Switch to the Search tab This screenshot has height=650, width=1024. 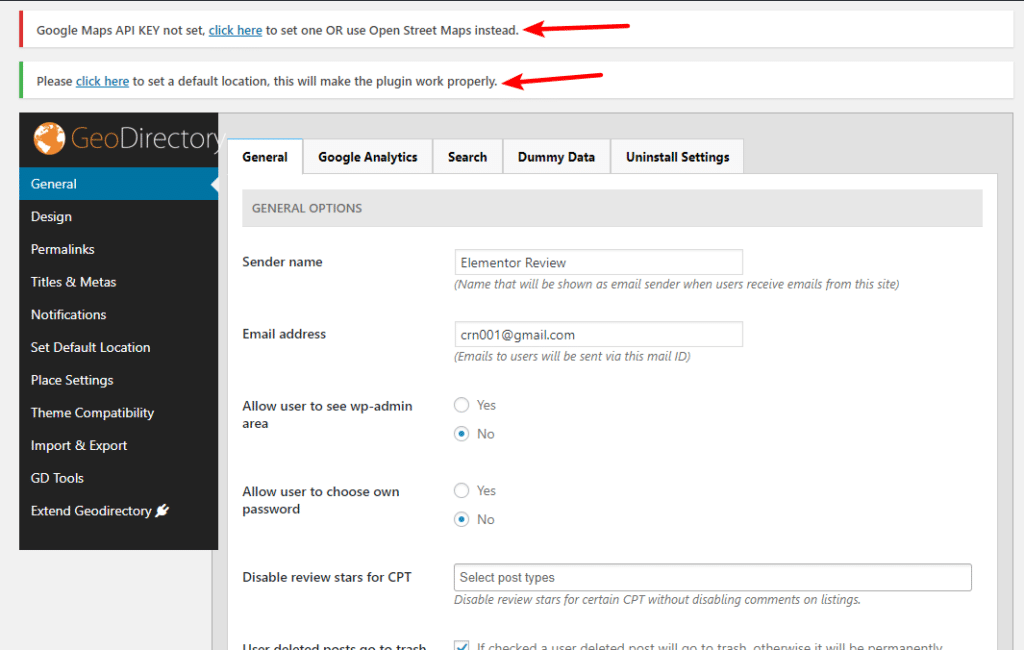coord(467,156)
